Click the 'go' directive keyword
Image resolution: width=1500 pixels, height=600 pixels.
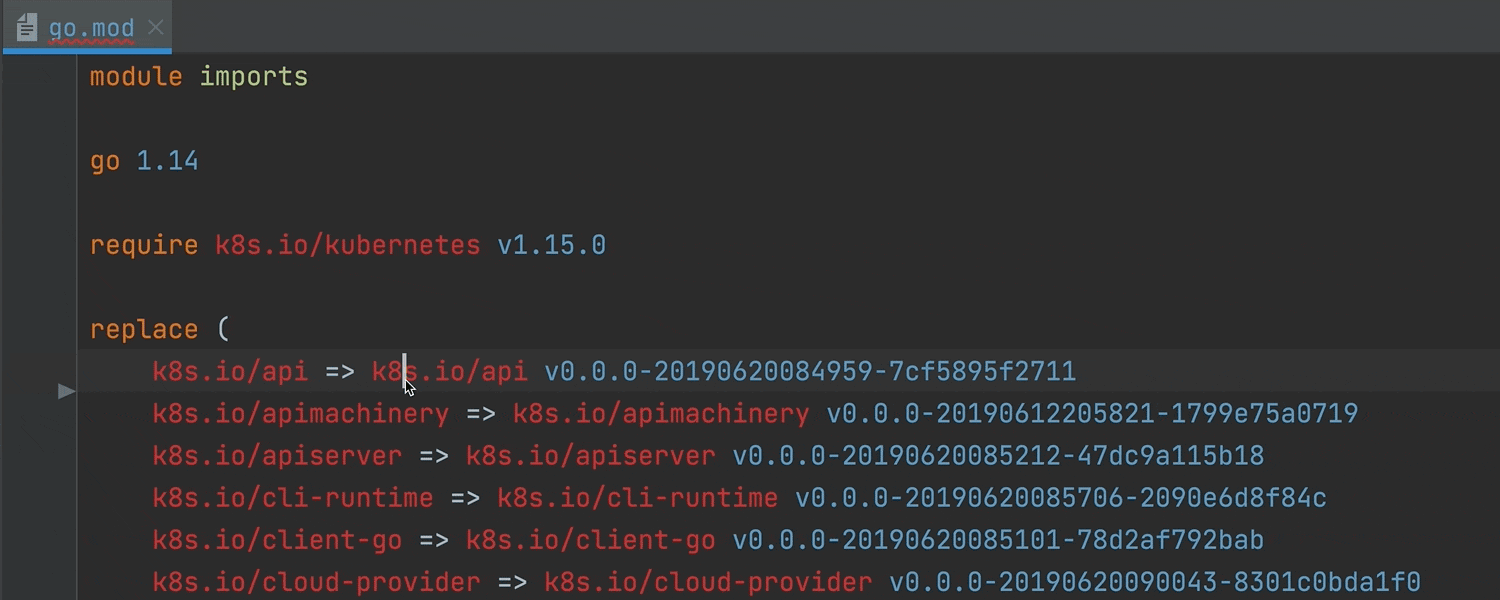tap(105, 162)
